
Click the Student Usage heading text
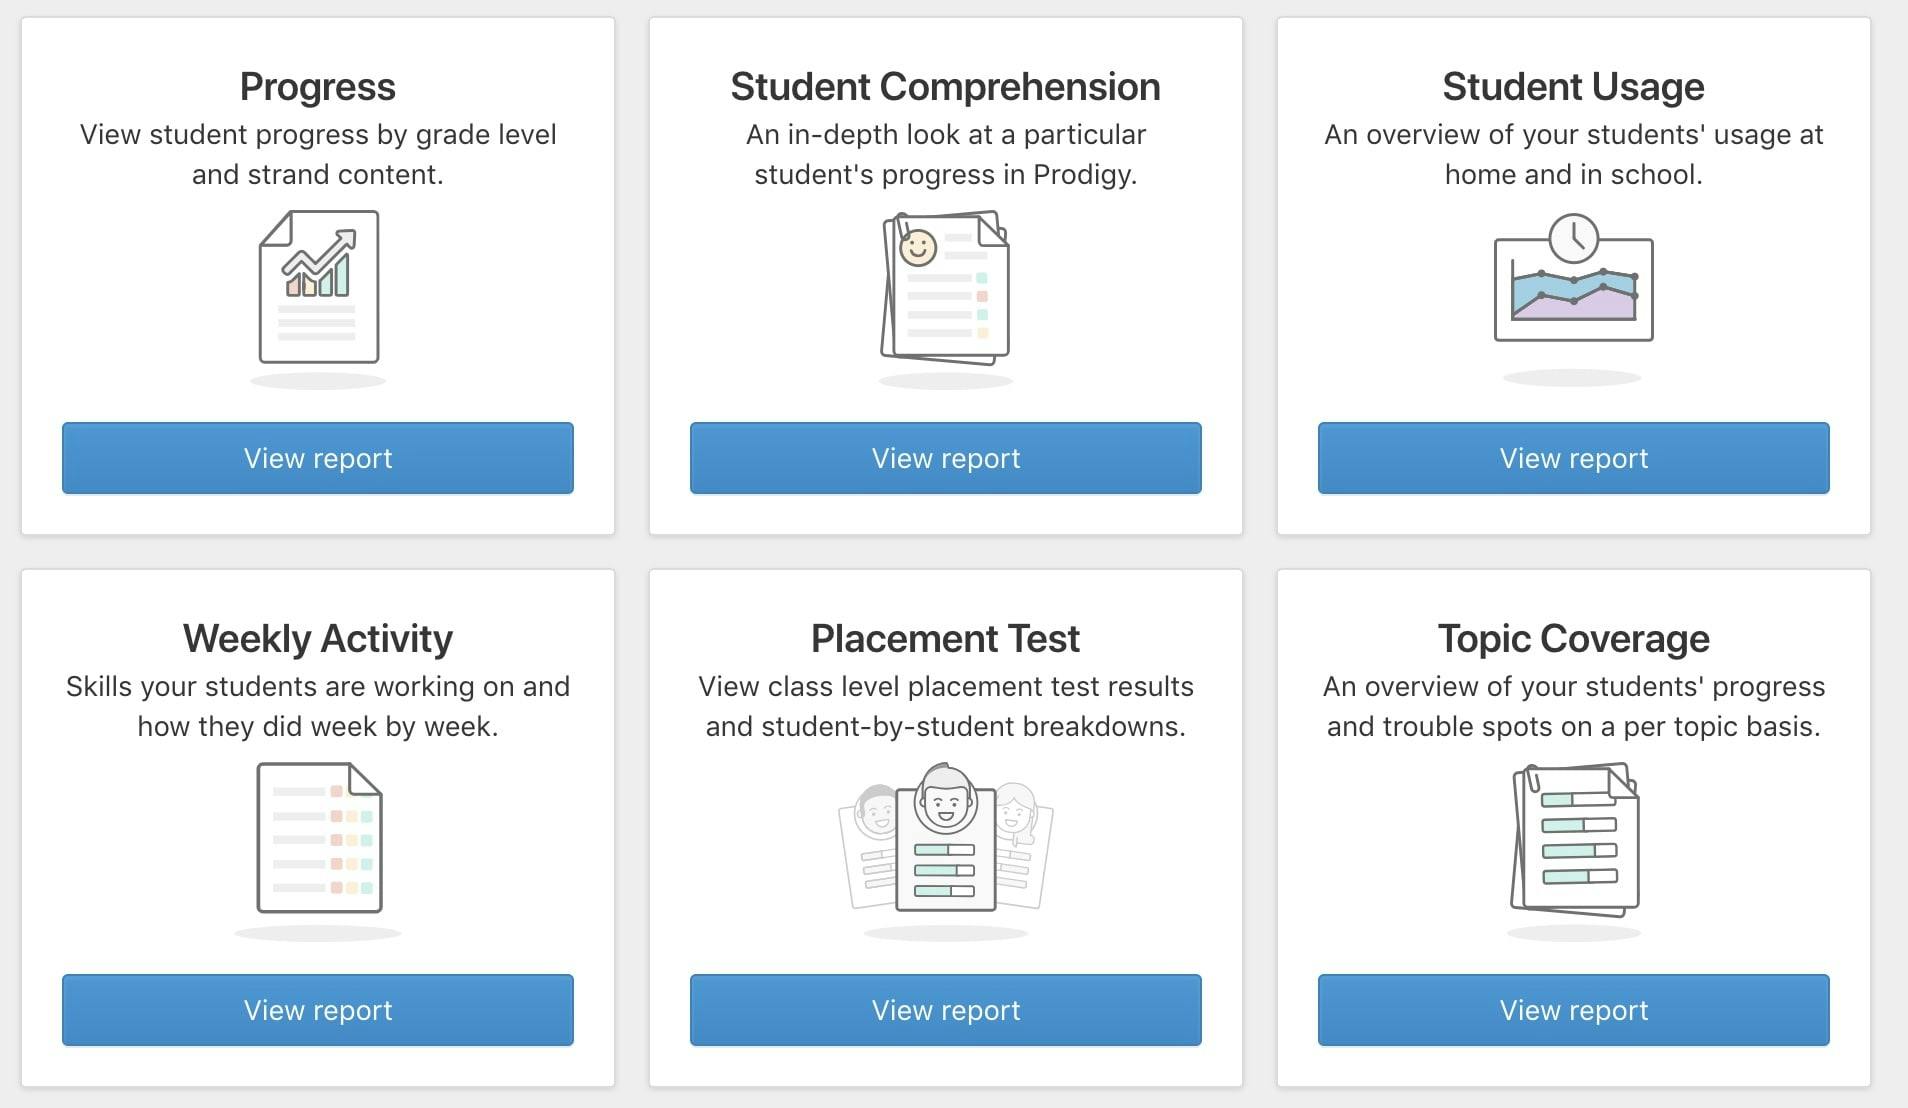(1574, 87)
